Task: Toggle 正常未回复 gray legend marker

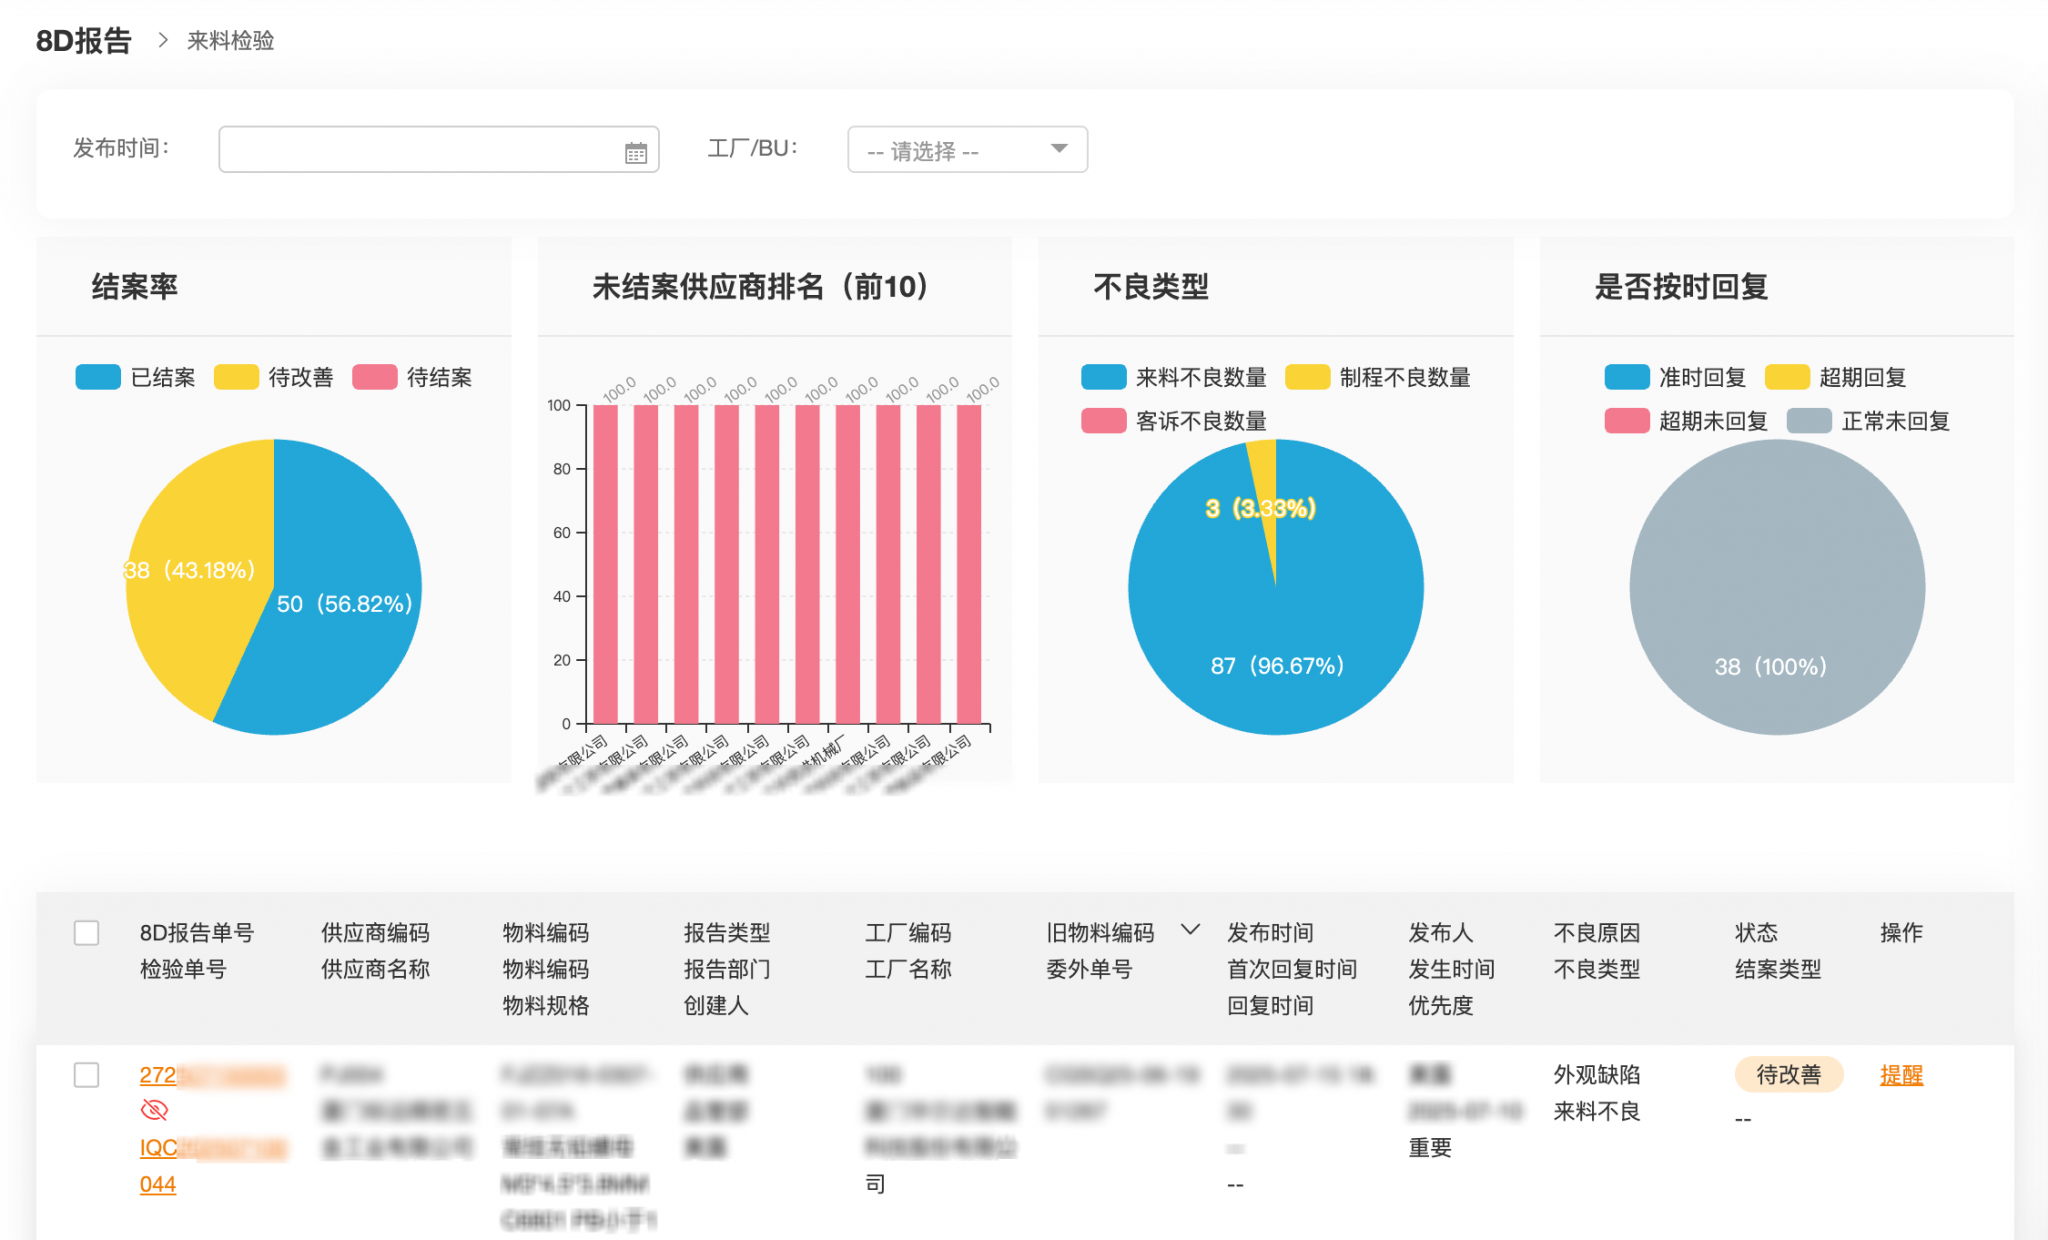Action: point(1808,421)
